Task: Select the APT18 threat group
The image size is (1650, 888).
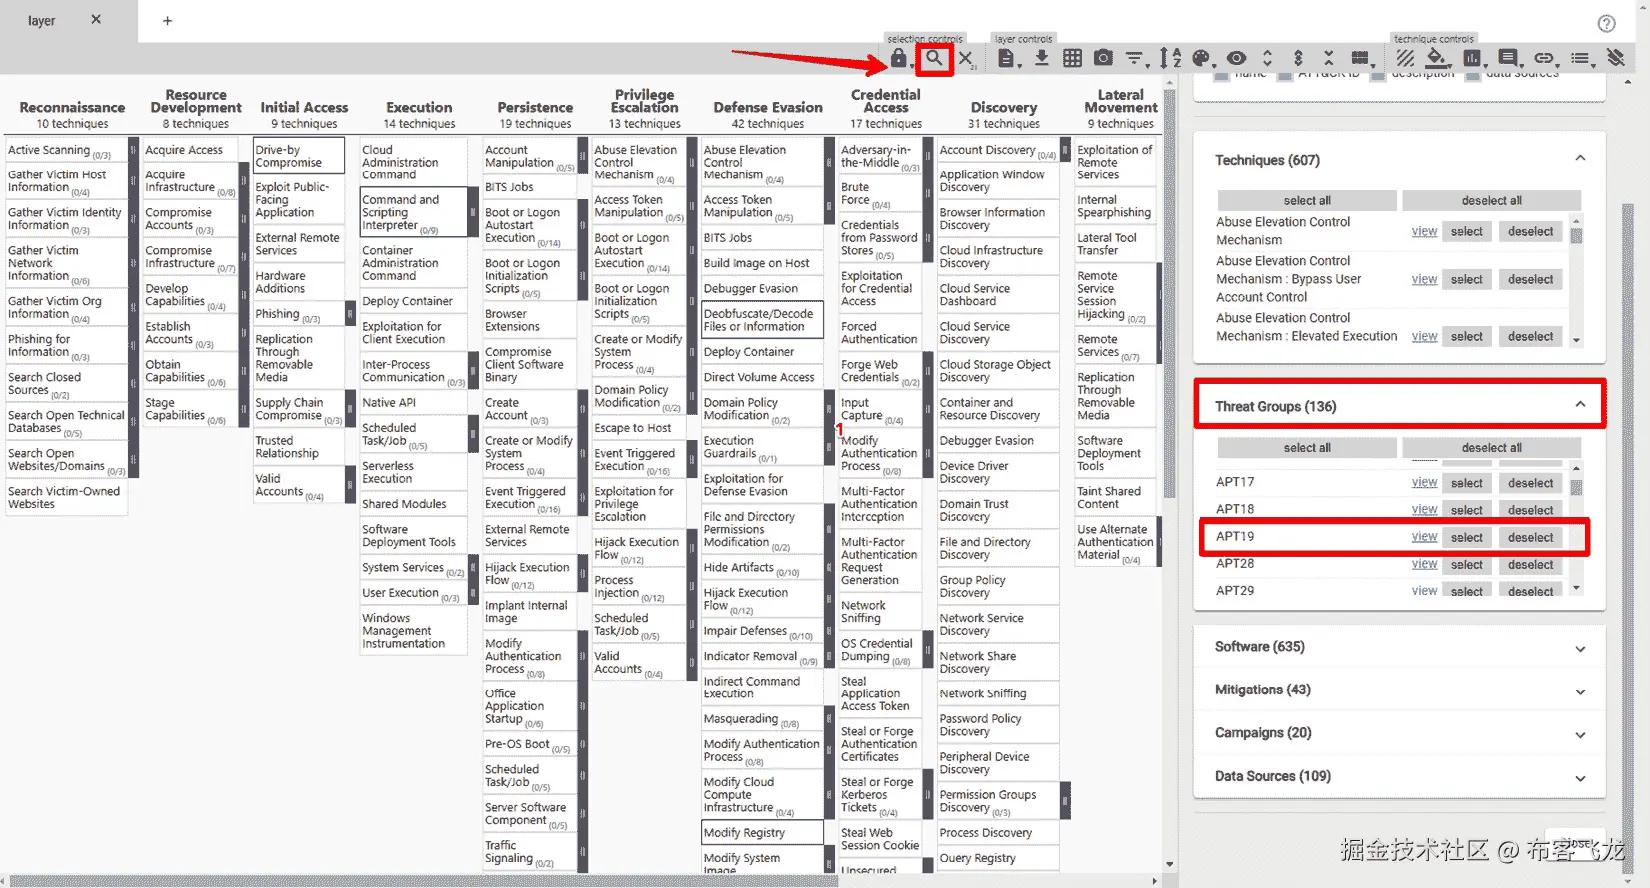Action: click(x=1467, y=510)
